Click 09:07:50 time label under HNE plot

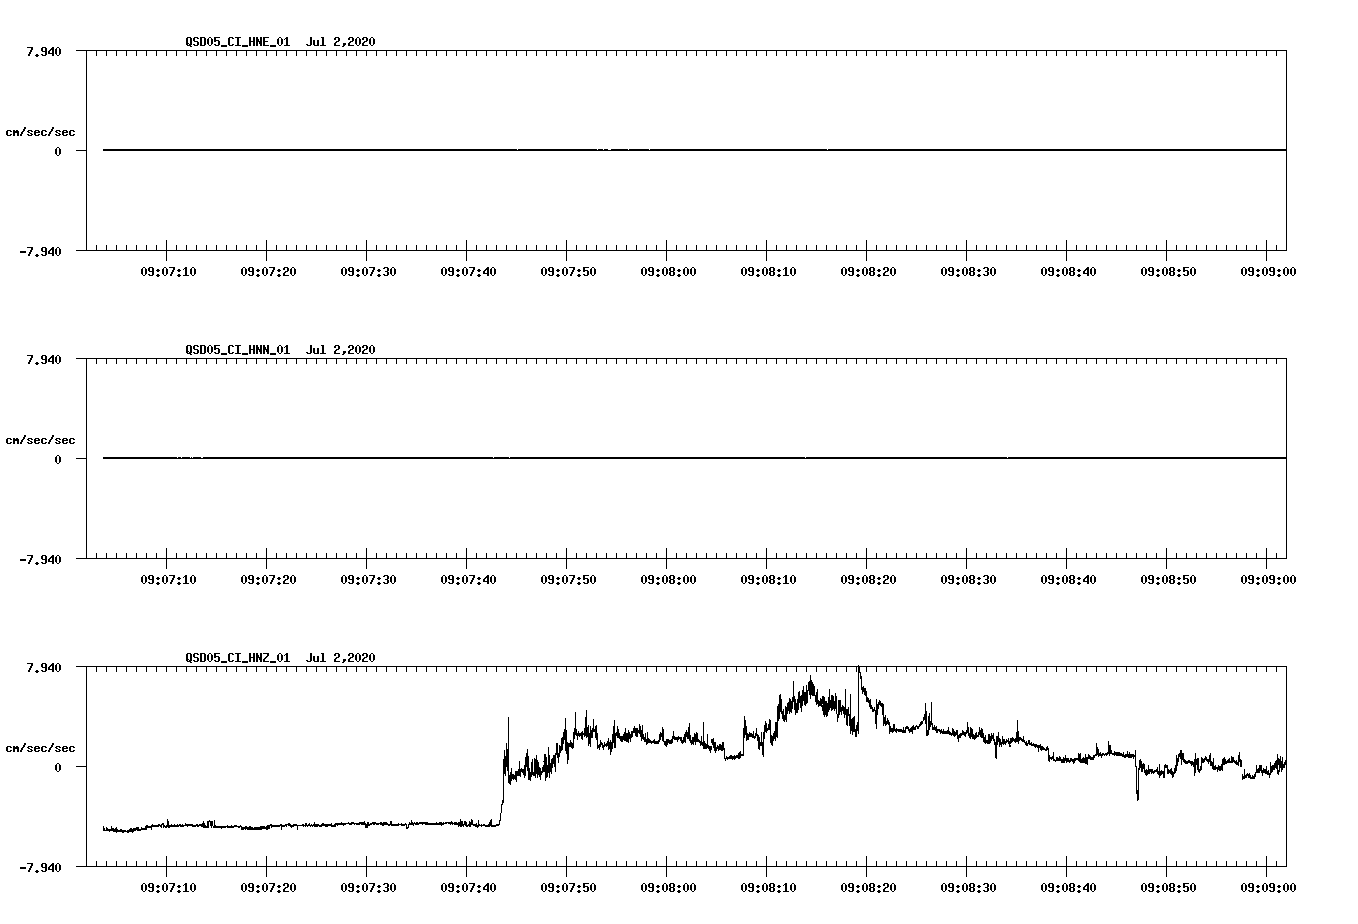coord(568,271)
